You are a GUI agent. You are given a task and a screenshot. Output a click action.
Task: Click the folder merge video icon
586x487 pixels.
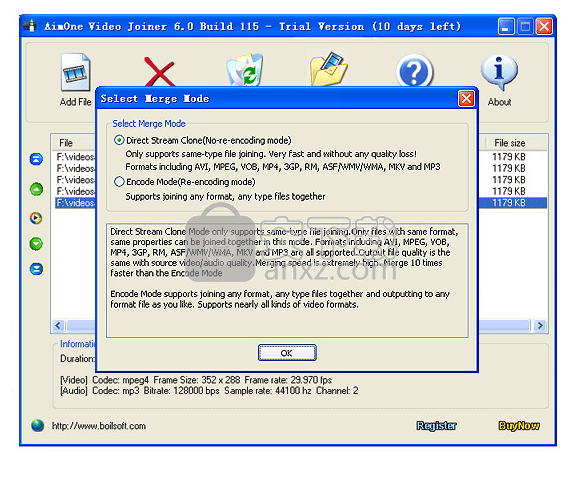(329, 70)
